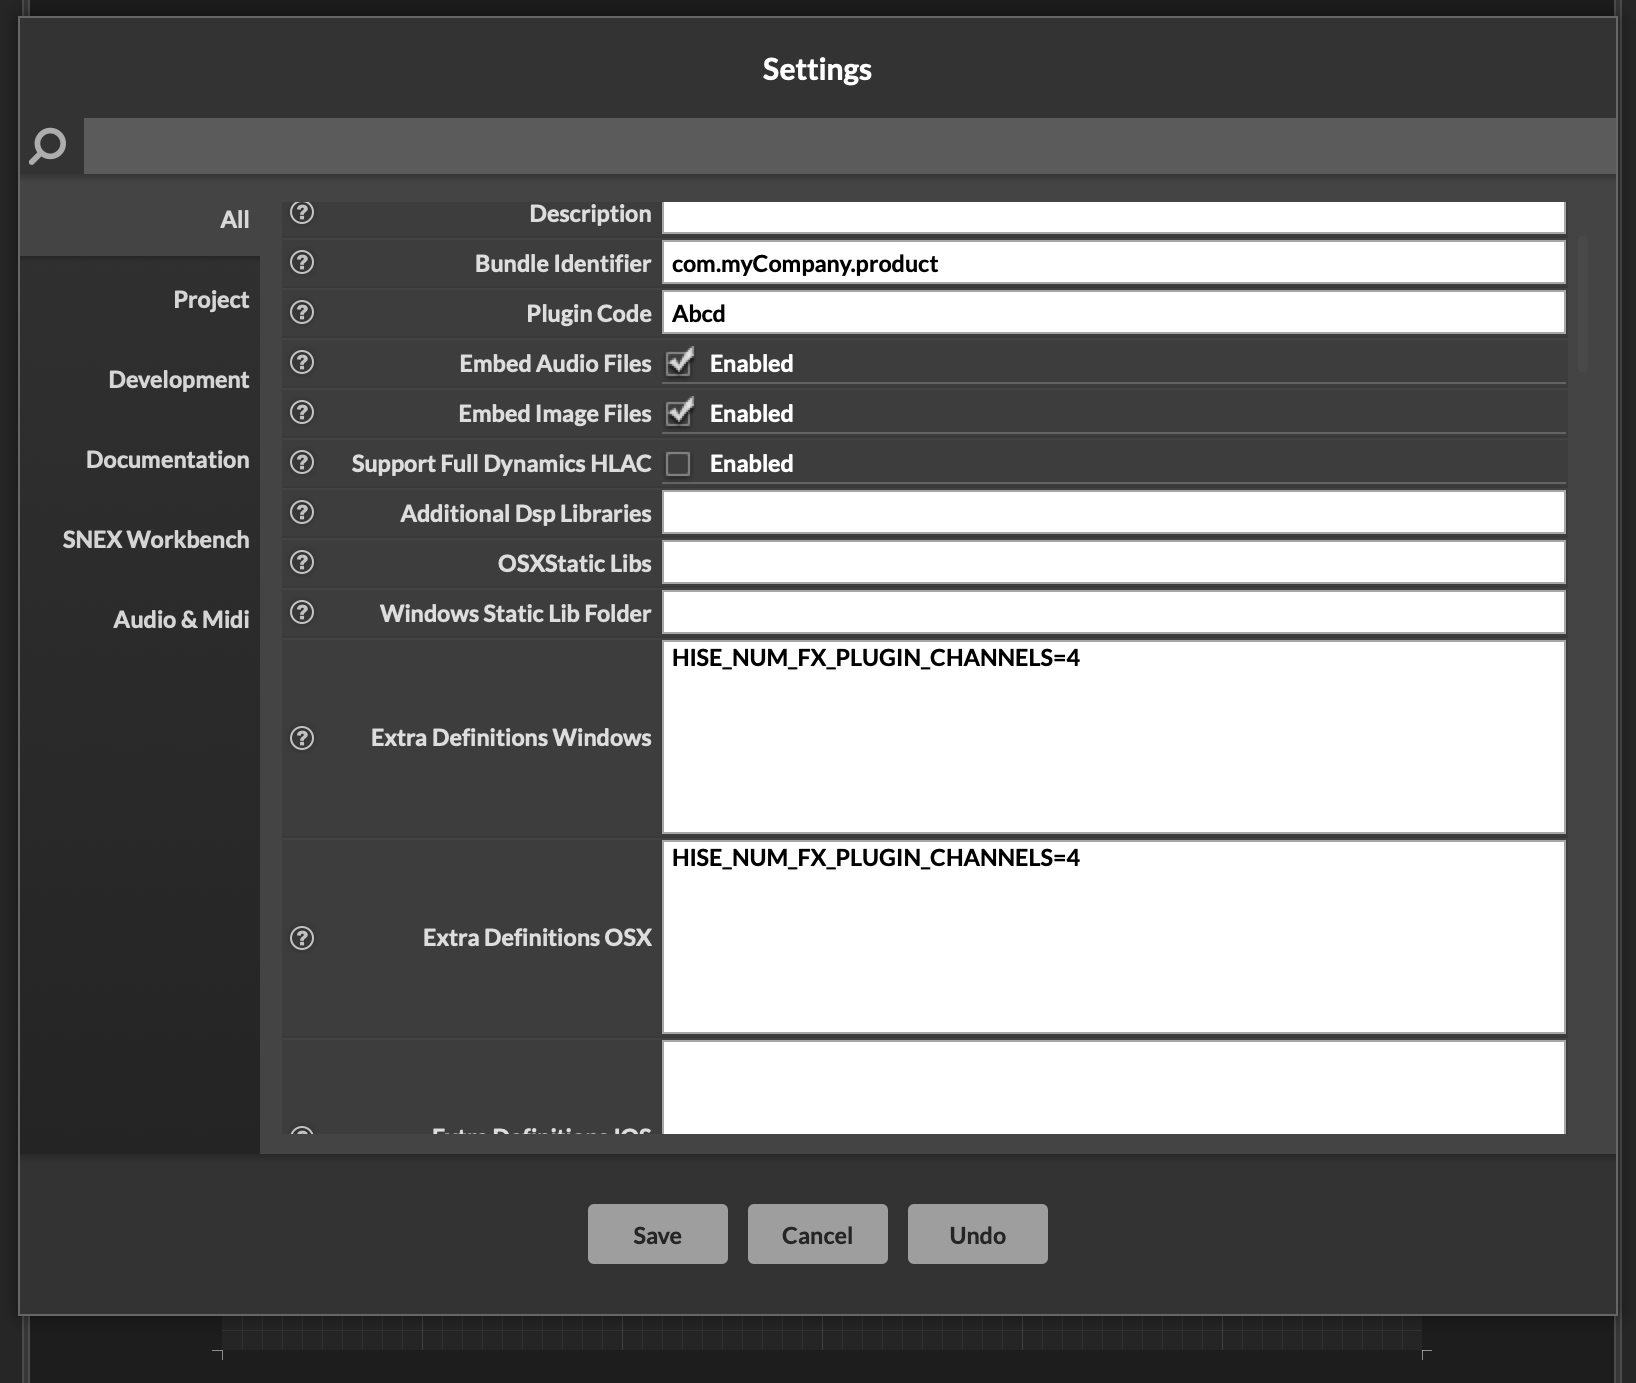The width and height of the screenshot is (1636, 1383).
Task: Show help for Plugin Code
Action: pyautogui.click(x=302, y=312)
